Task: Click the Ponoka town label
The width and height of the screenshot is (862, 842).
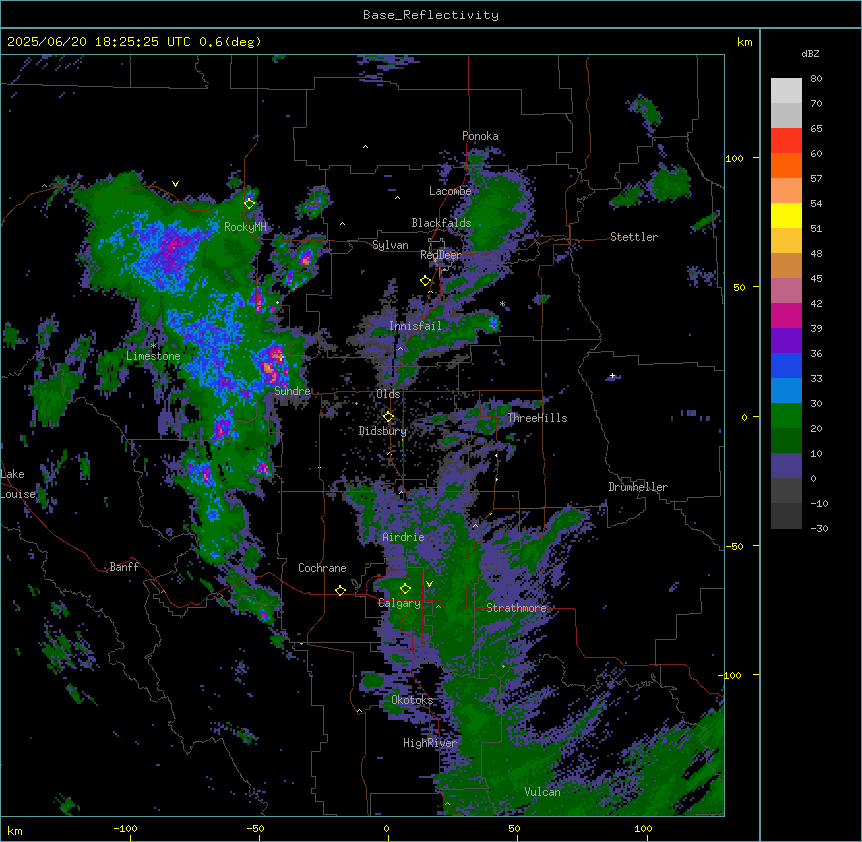Action: click(x=480, y=136)
